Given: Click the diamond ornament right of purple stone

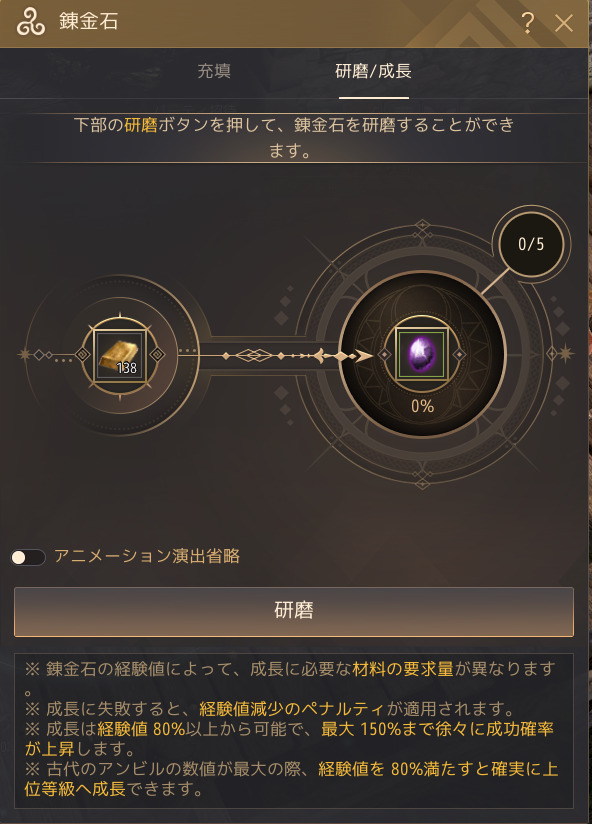Looking at the screenshot, I should [459, 355].
